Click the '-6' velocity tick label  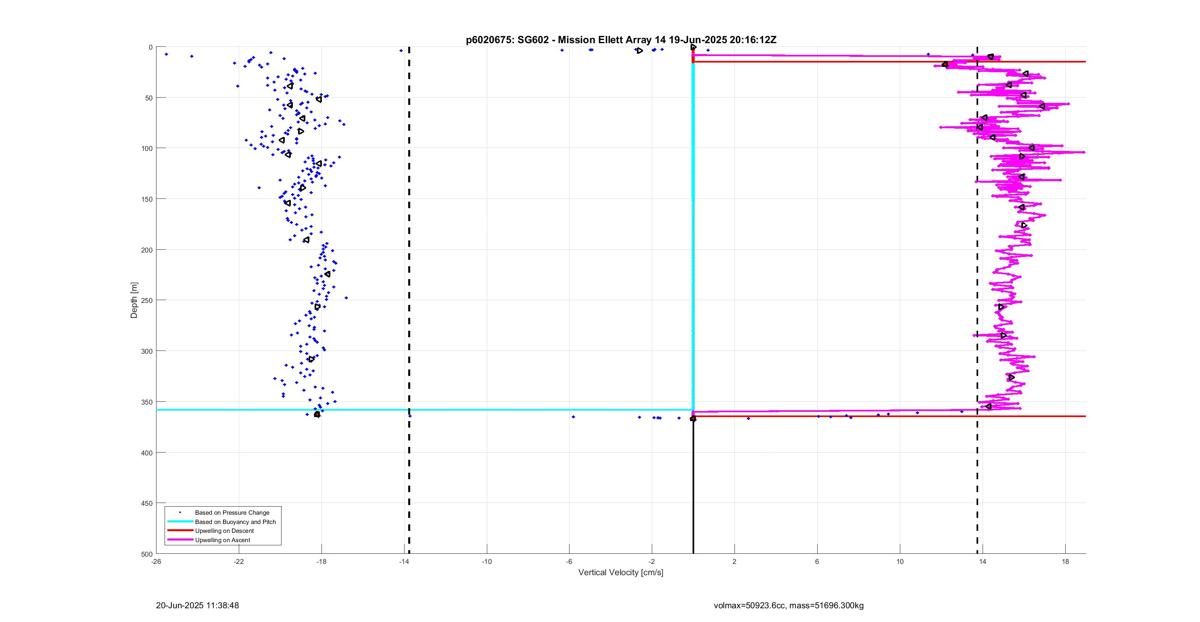569,561
